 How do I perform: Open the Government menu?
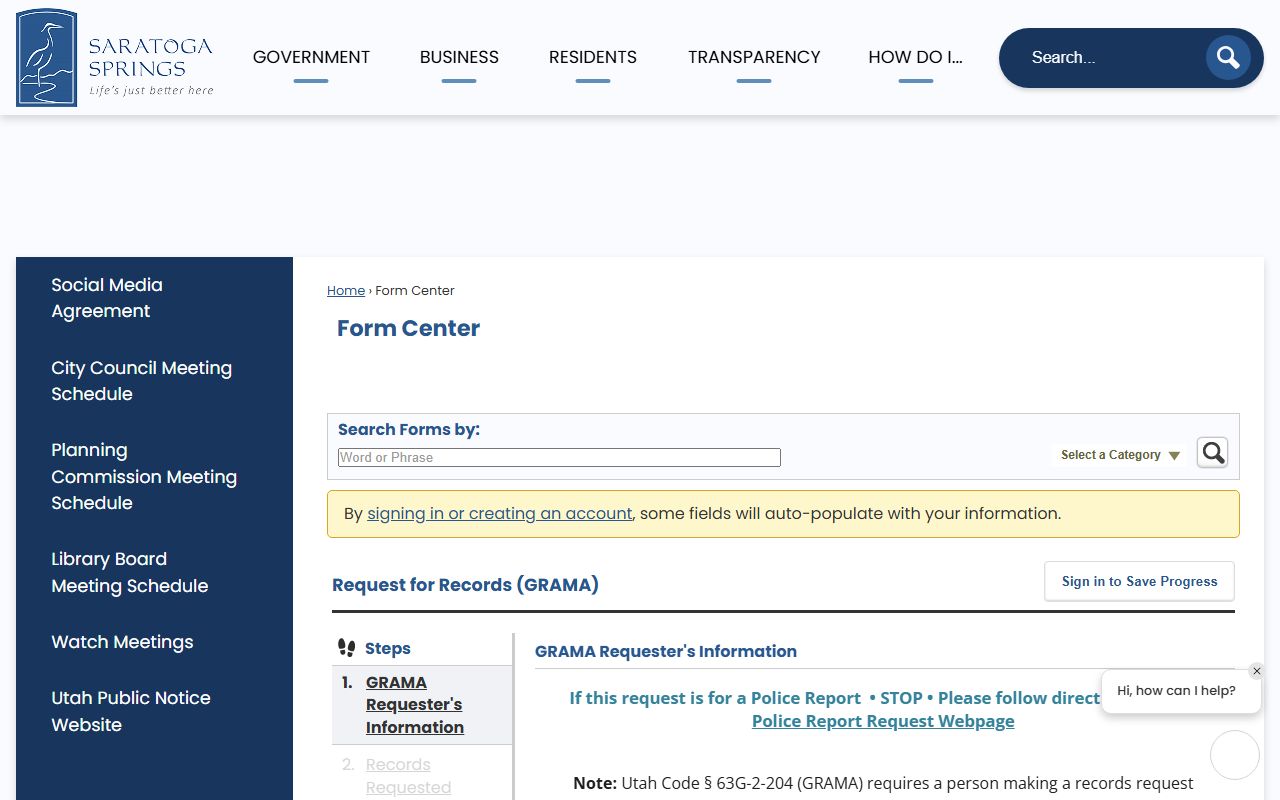pos(311,58)
